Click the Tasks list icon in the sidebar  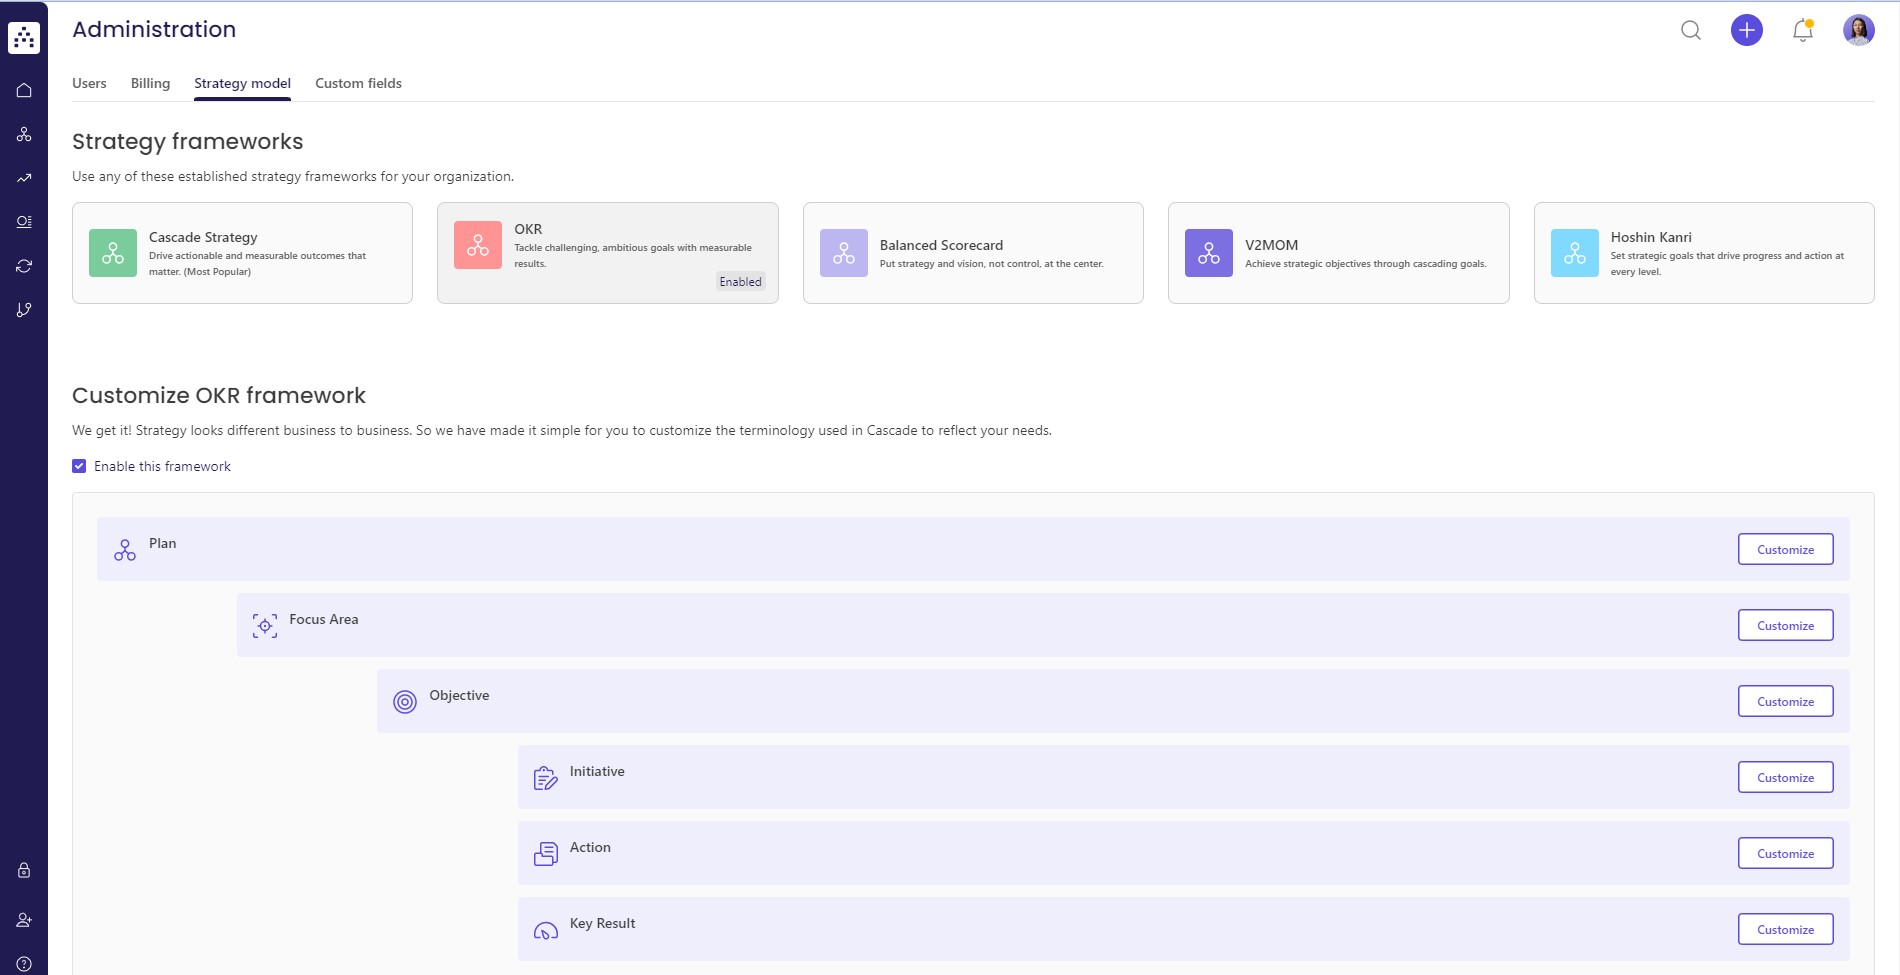click(x=24, y=221)
